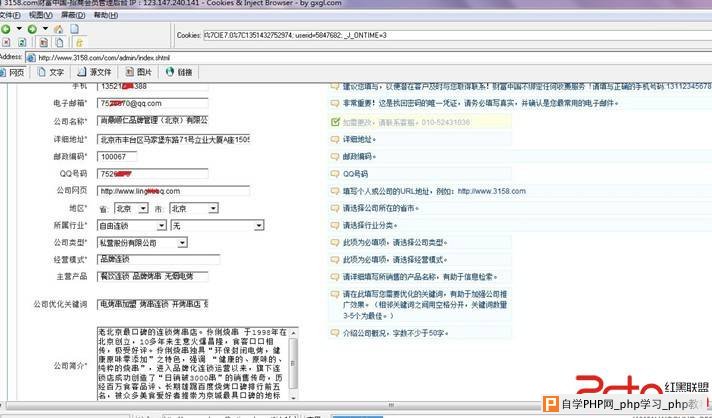Image resolution: width=712 pixels, height=418 pixels.
Task: Switch to the 网页 tab
Action: click(x=13, y=72)
